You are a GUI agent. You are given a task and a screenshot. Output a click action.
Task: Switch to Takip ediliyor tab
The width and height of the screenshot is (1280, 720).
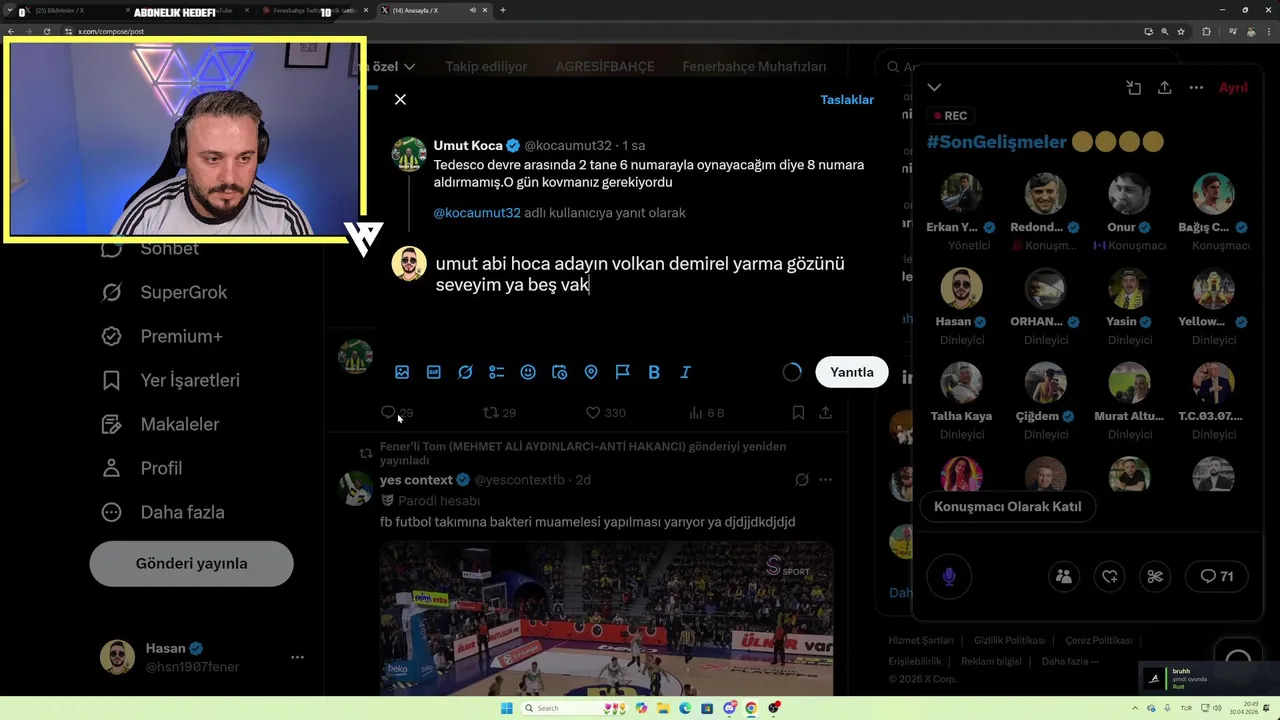[486, 67]
